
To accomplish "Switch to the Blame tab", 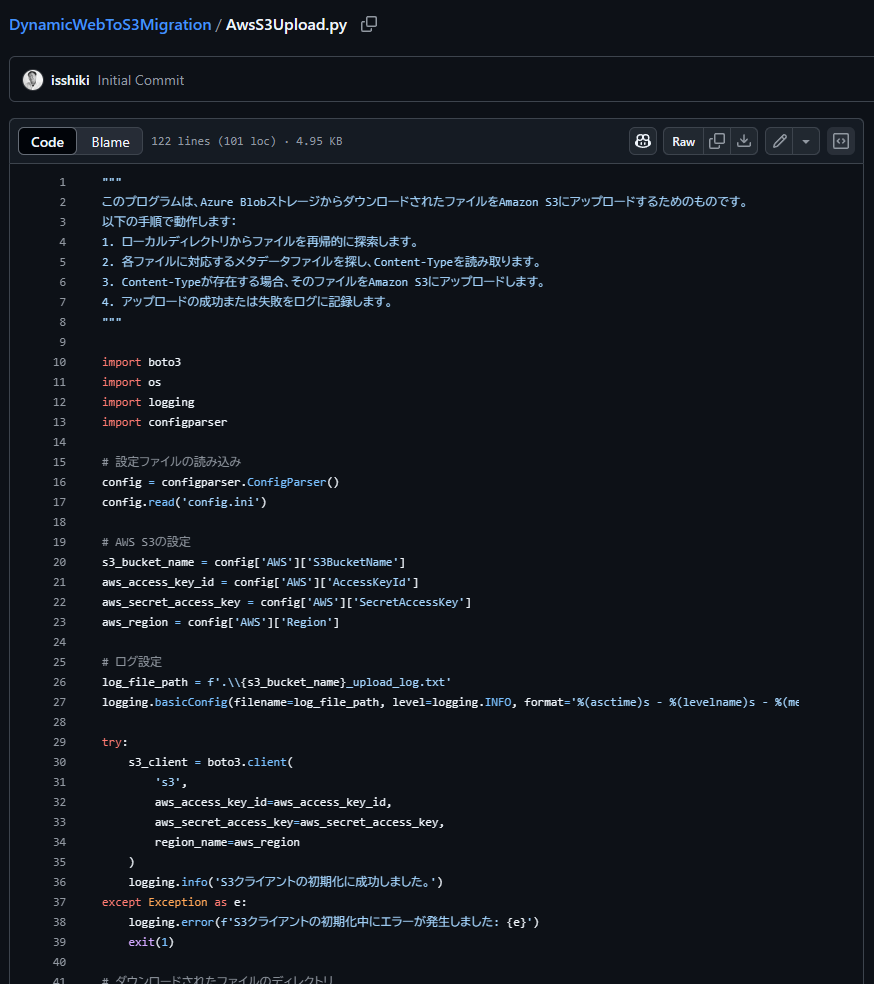I will pyautogui.click(x=110, y=141).
